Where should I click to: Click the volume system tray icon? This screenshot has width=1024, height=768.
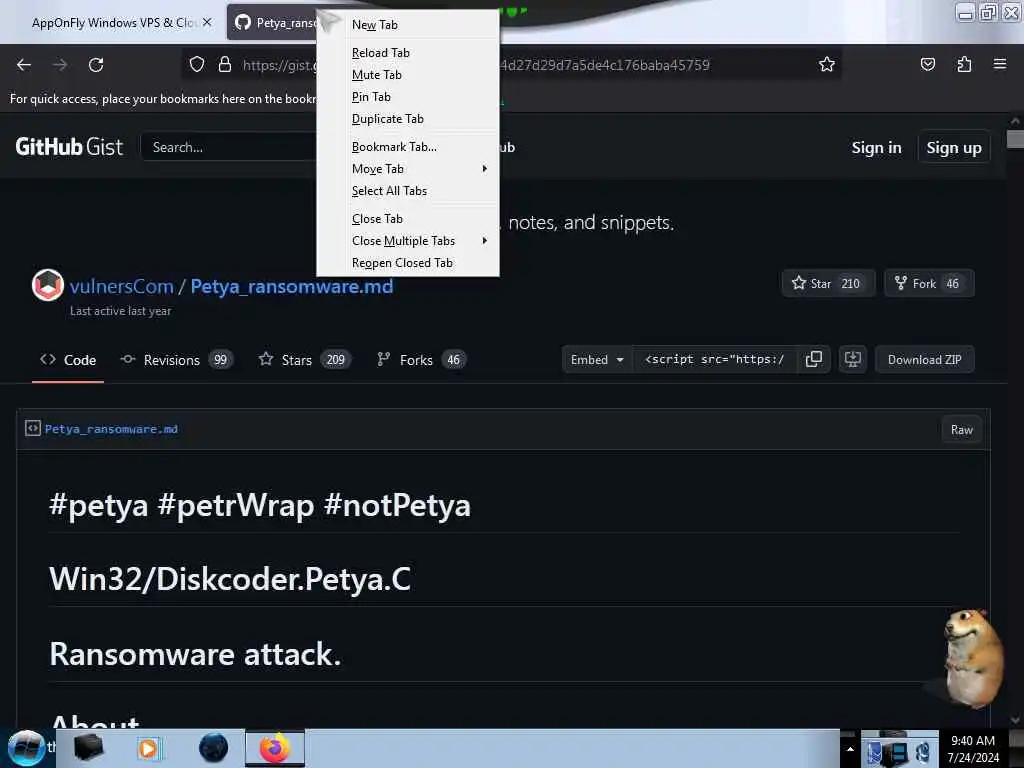click(x=923, y=754)
